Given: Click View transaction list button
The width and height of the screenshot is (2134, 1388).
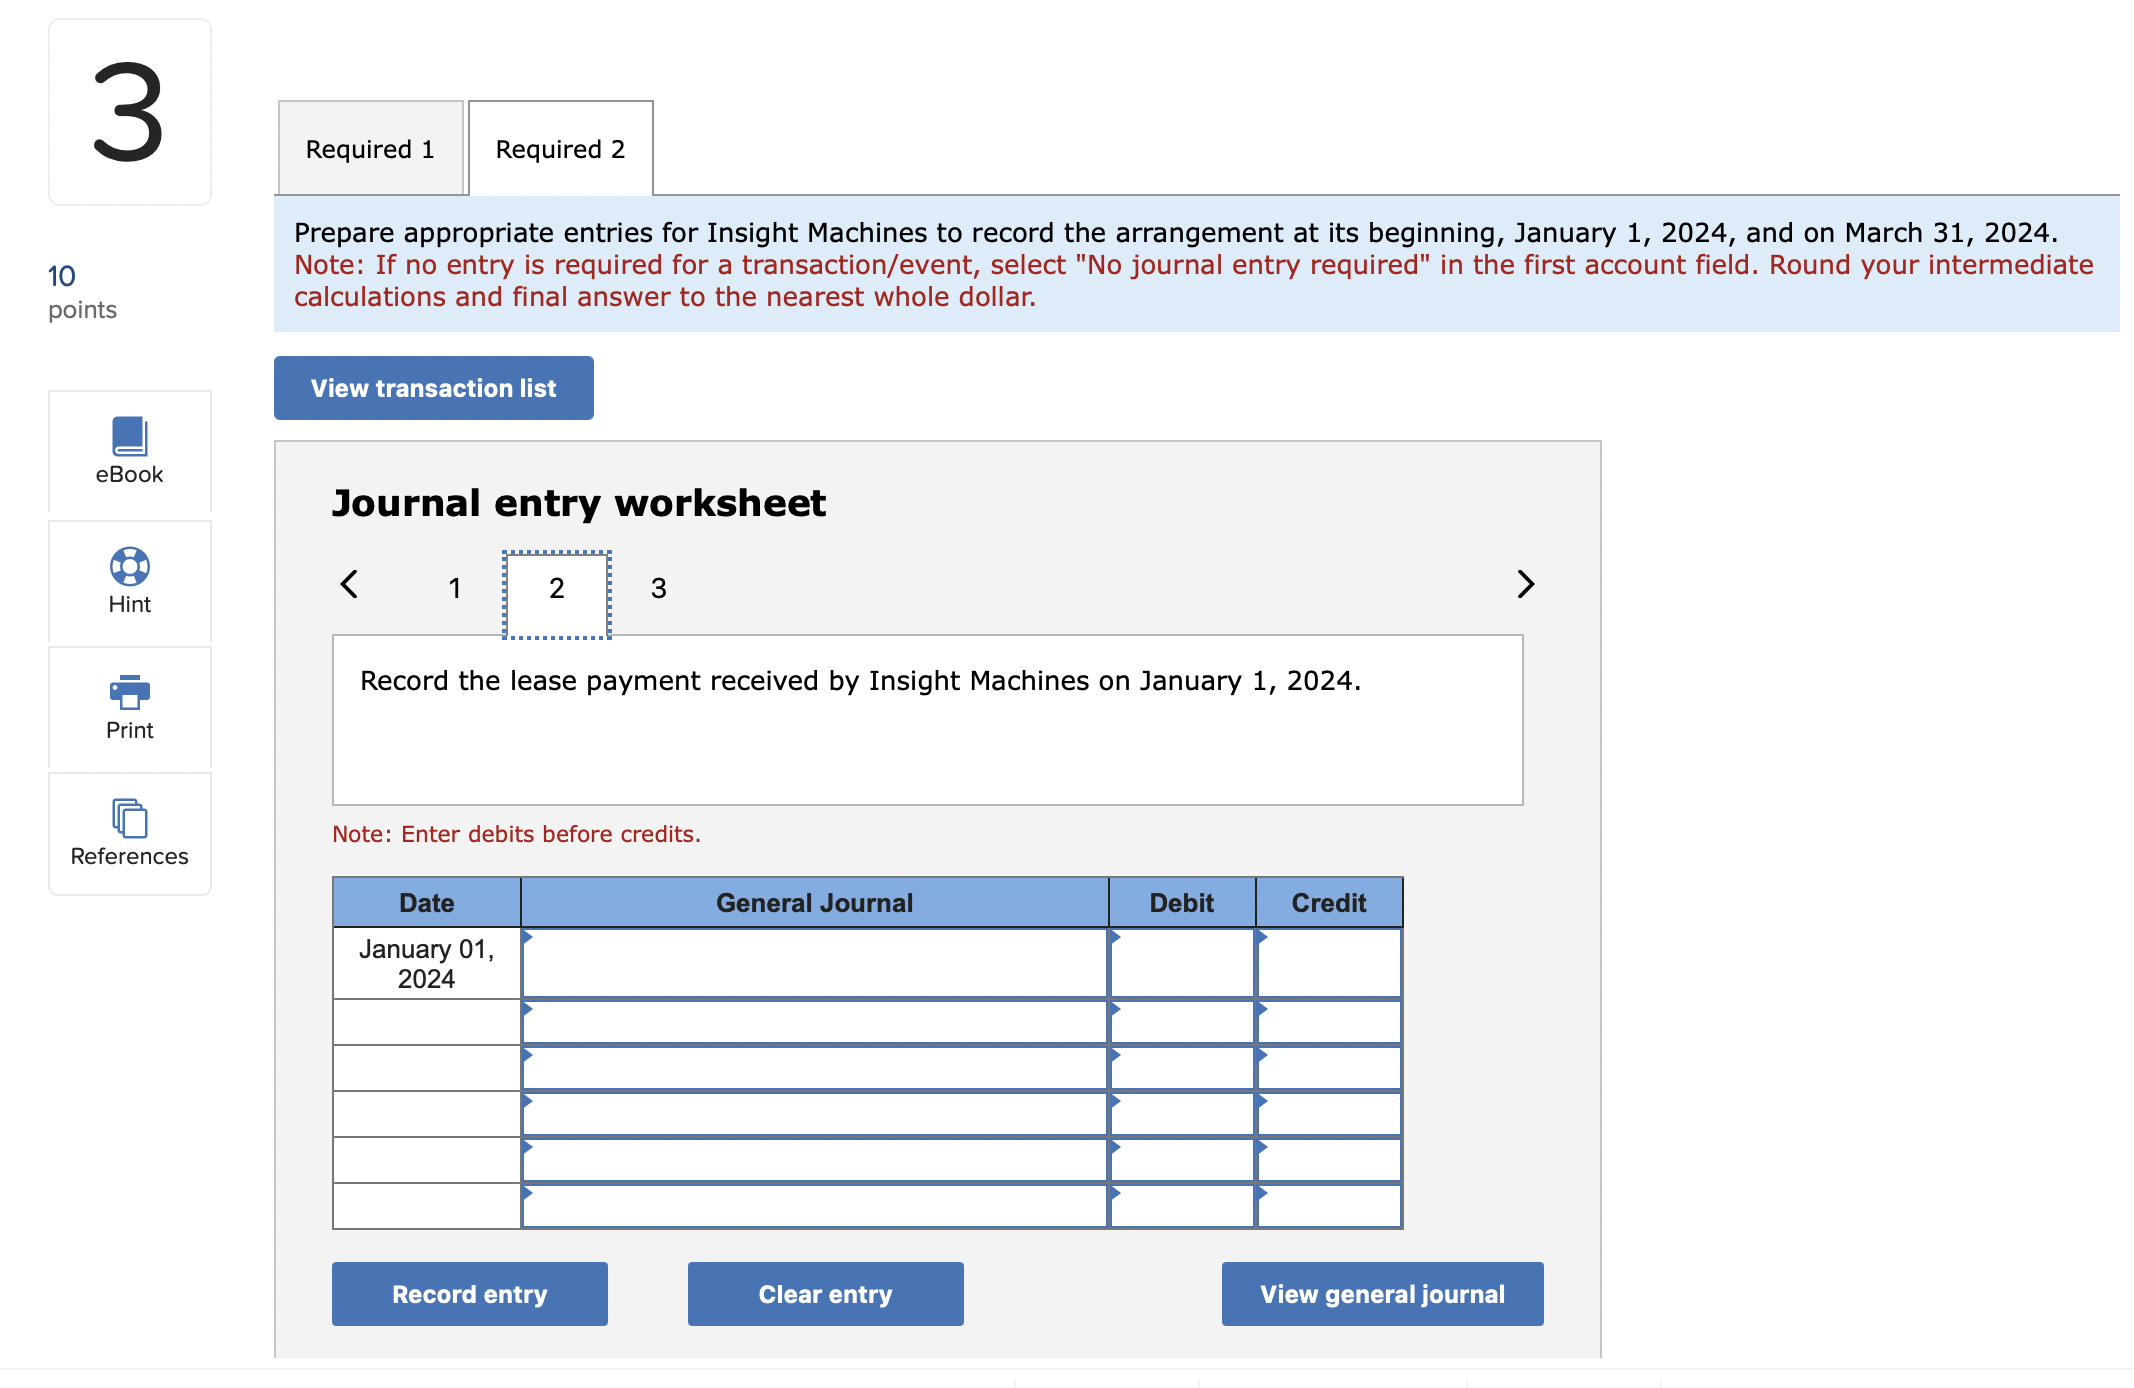Looking at the screenshot, I should click(x=433, y=388).
